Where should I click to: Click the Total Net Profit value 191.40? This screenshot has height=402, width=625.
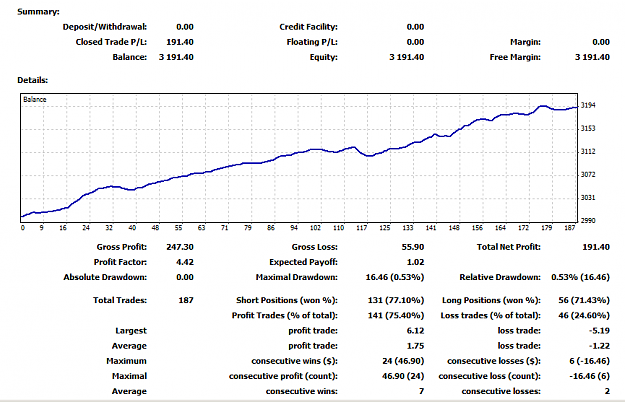[596, 247]
